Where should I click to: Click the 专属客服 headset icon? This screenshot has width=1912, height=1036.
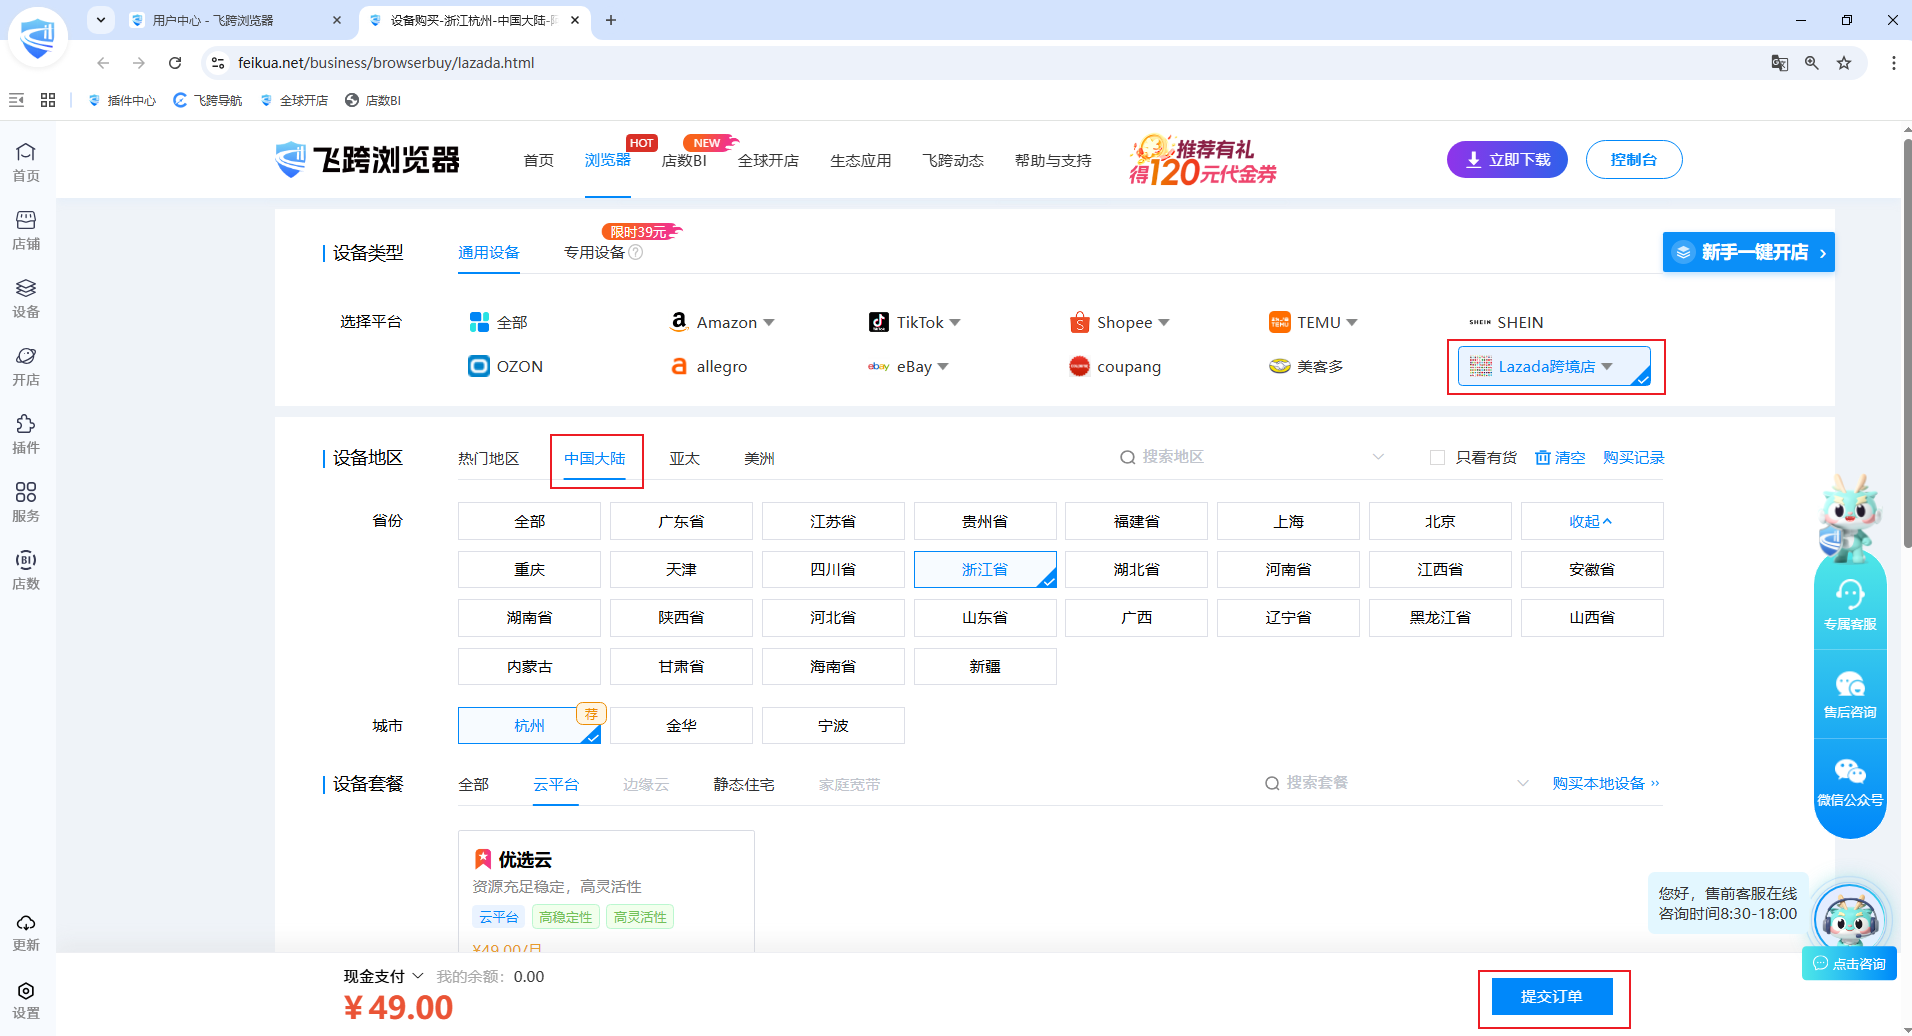pyautogui.click(x=1850, y=605)
